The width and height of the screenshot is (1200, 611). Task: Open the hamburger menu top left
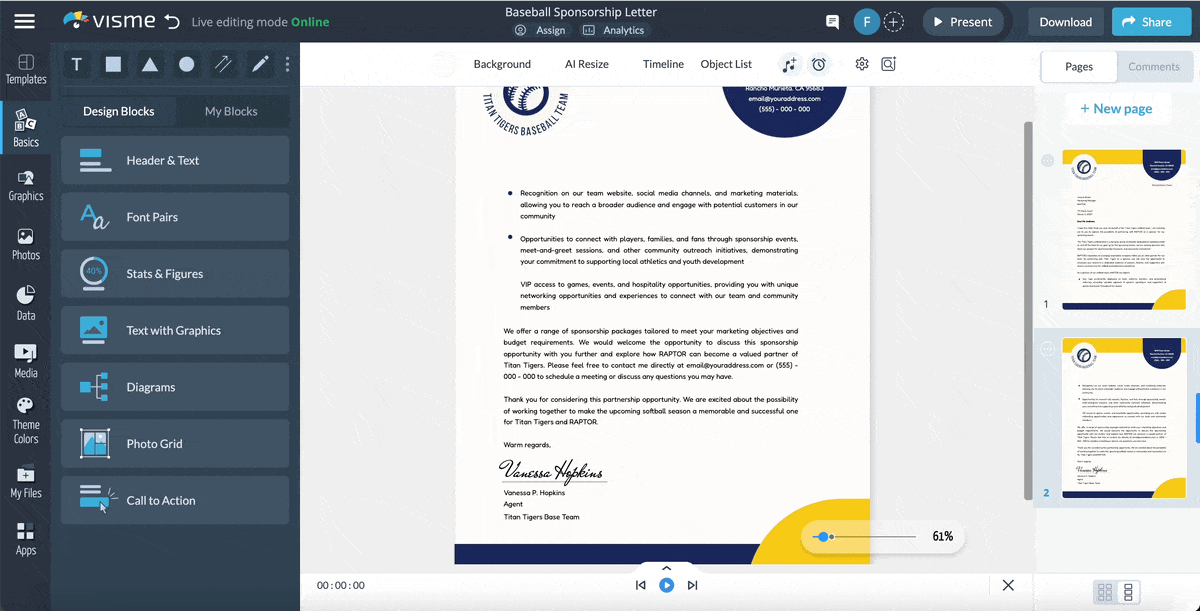(x=25, y=20)
